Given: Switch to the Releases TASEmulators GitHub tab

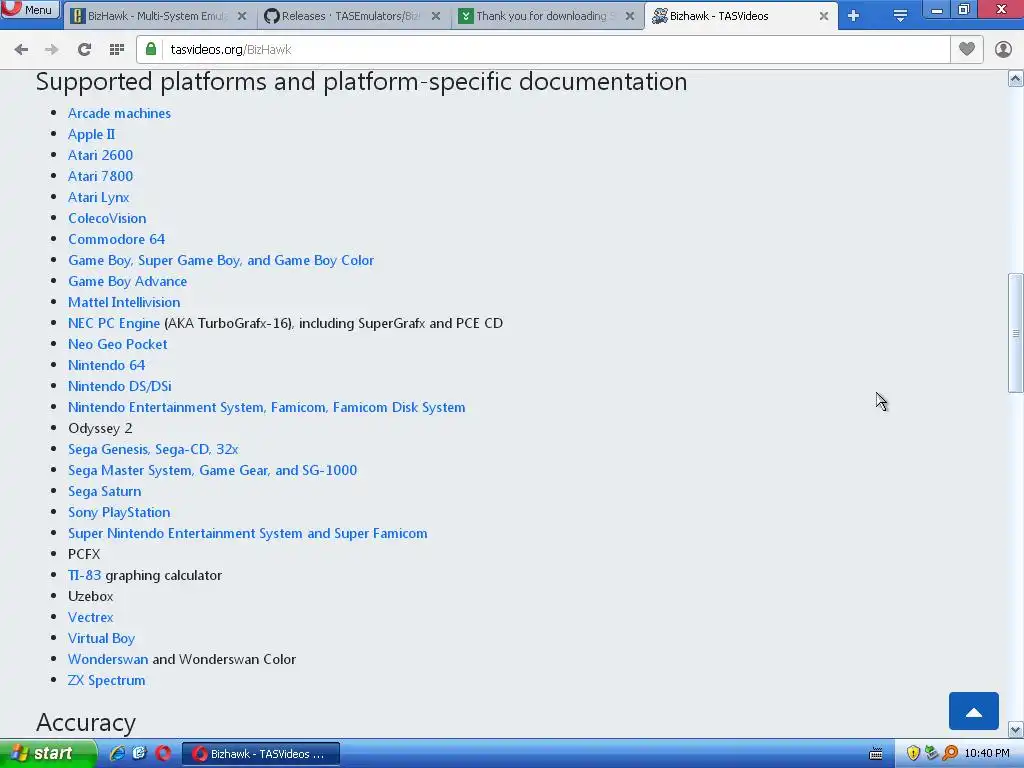Looking at the screenshot, I should [353, 16].
